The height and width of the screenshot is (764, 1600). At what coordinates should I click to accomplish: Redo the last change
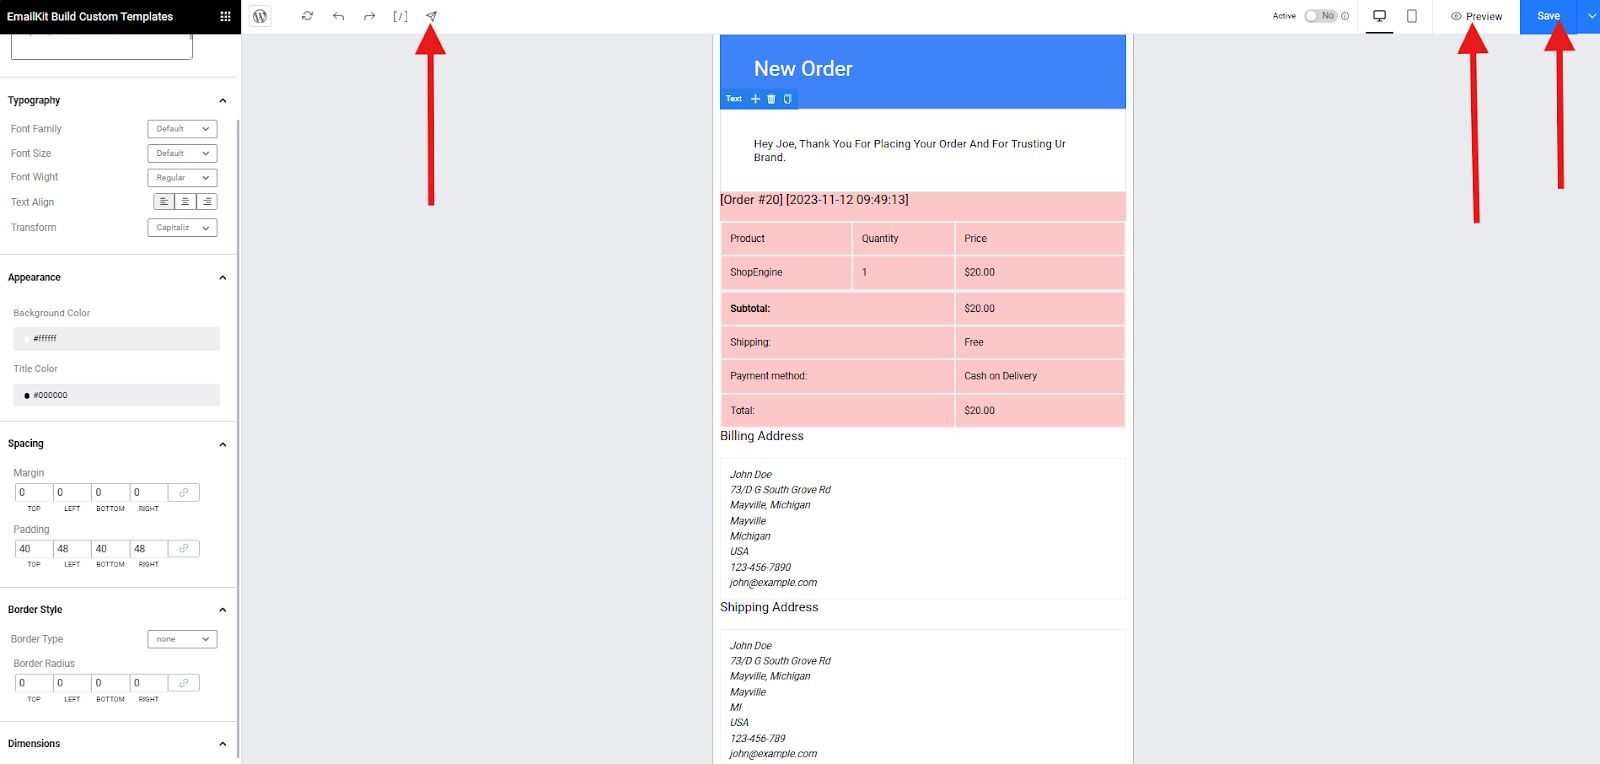pos(369,16)
